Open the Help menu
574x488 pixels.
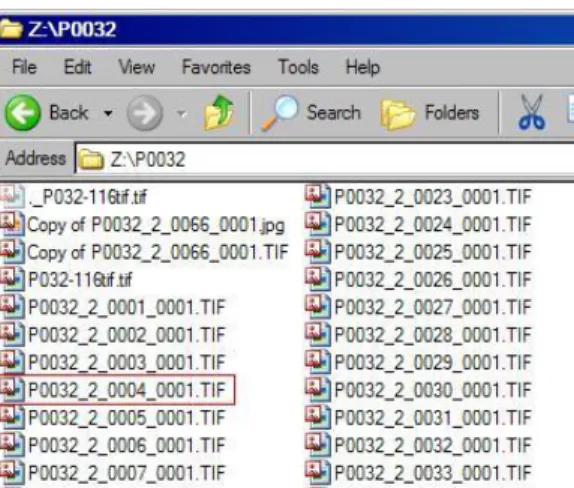tap(363, 67)
